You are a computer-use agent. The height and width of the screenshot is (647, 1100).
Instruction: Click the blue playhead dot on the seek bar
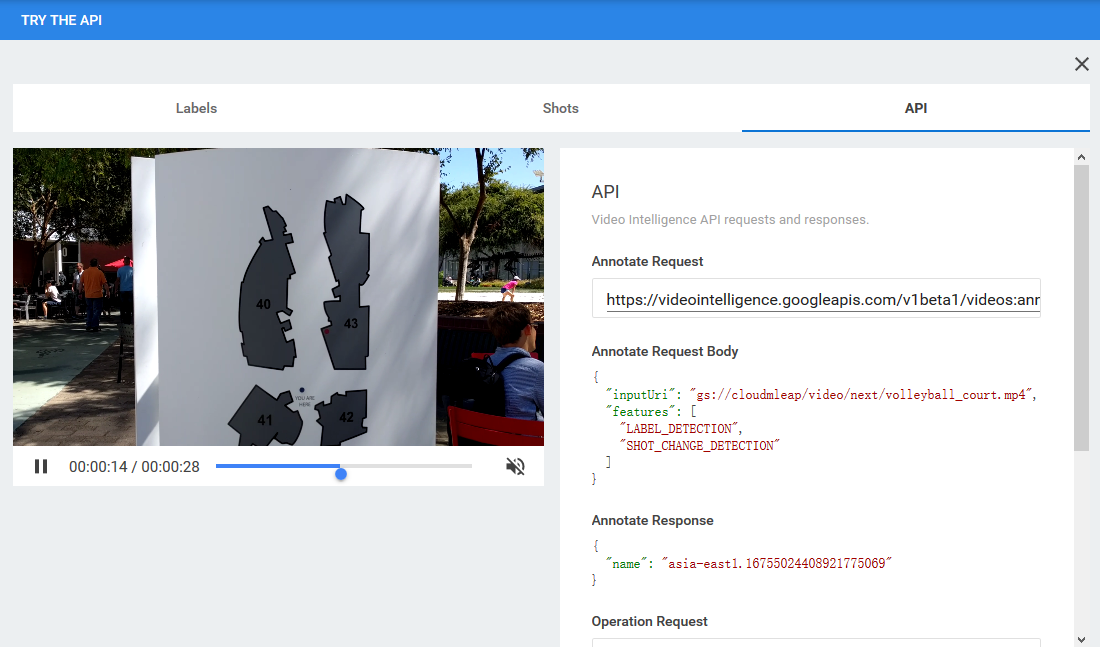click(341, 473)
